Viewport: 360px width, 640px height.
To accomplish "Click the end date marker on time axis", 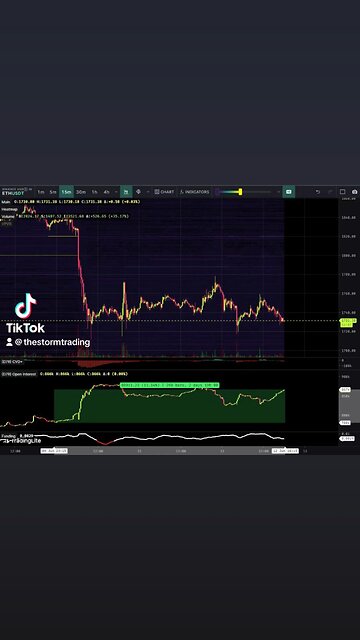I will pyautogui.click(x=285, y=451).
